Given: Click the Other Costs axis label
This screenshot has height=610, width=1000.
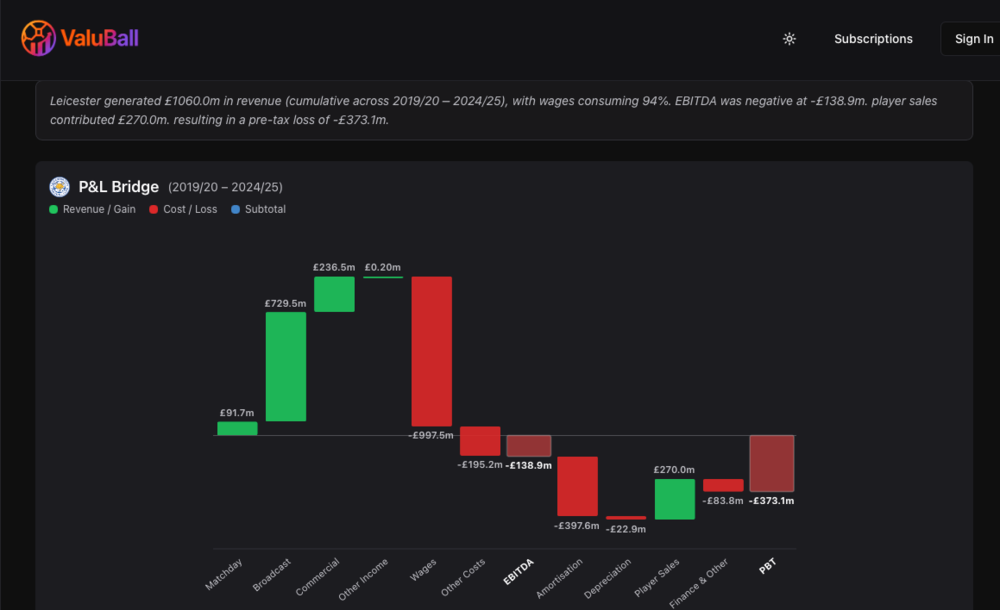Looking at the screenshot, I should (x=463, y=577).
